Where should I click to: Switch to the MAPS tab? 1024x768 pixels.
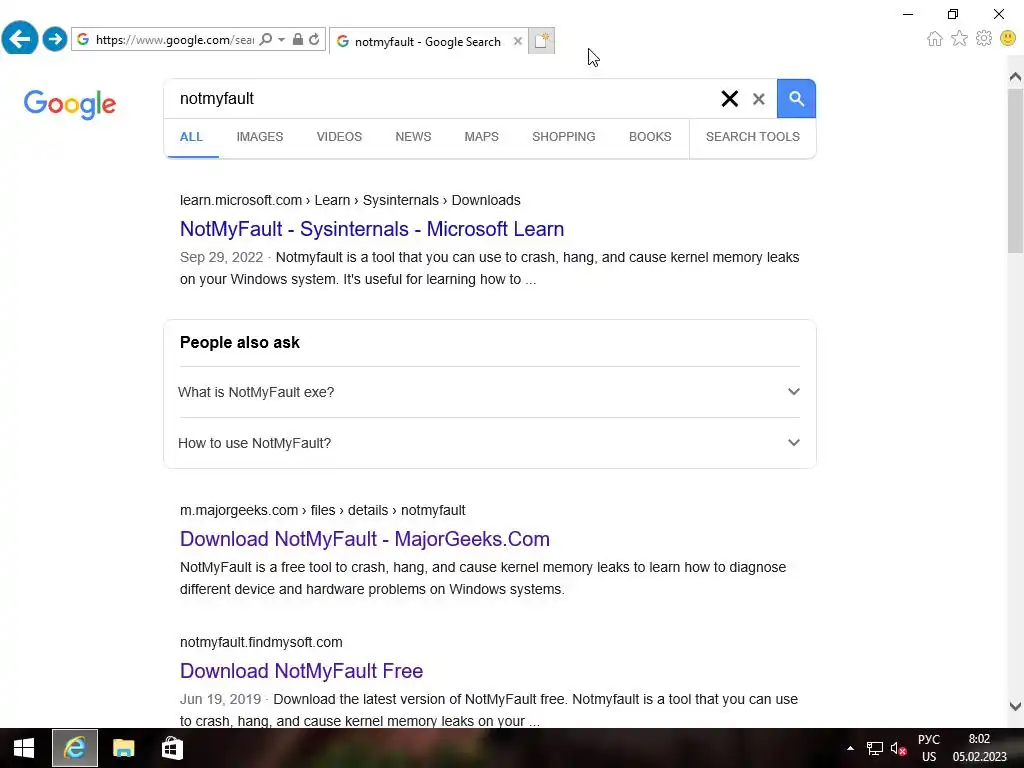(481, 136)
